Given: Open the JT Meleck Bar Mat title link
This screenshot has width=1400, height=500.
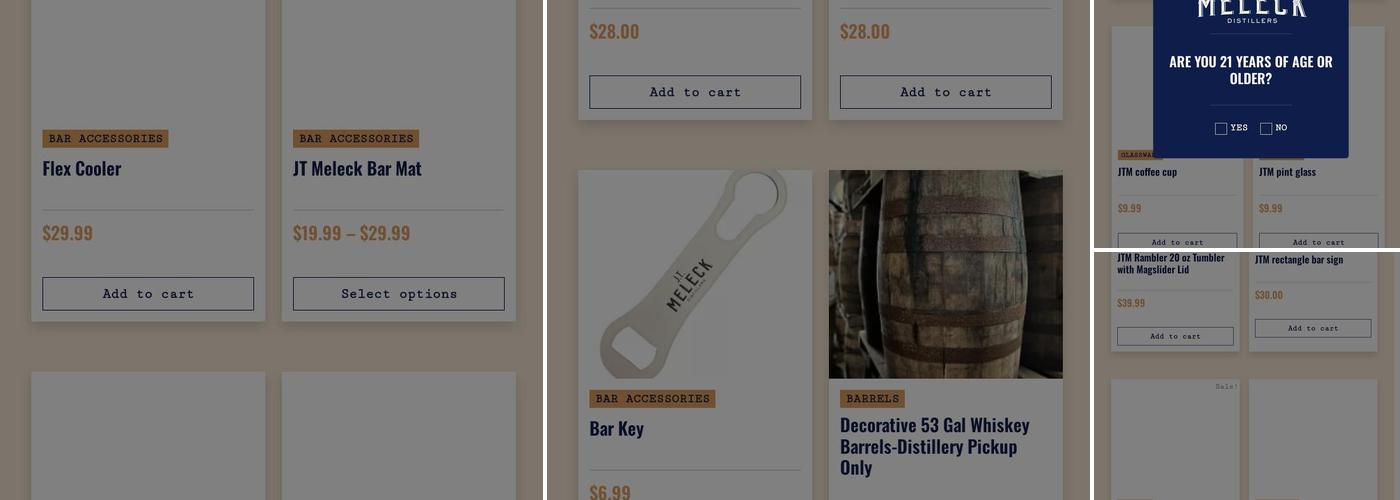Looking at the screenshot, I should [x=357, y=168].
